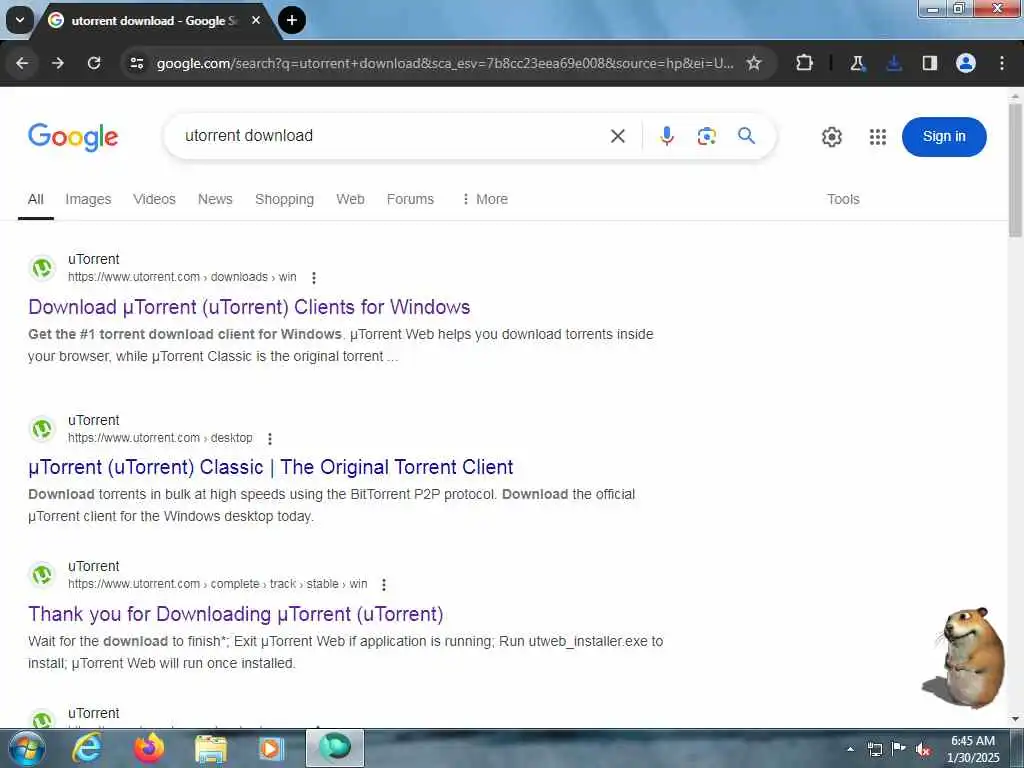Click the browser forward arrow
1024x768 pixels.
tap(58, 63)
